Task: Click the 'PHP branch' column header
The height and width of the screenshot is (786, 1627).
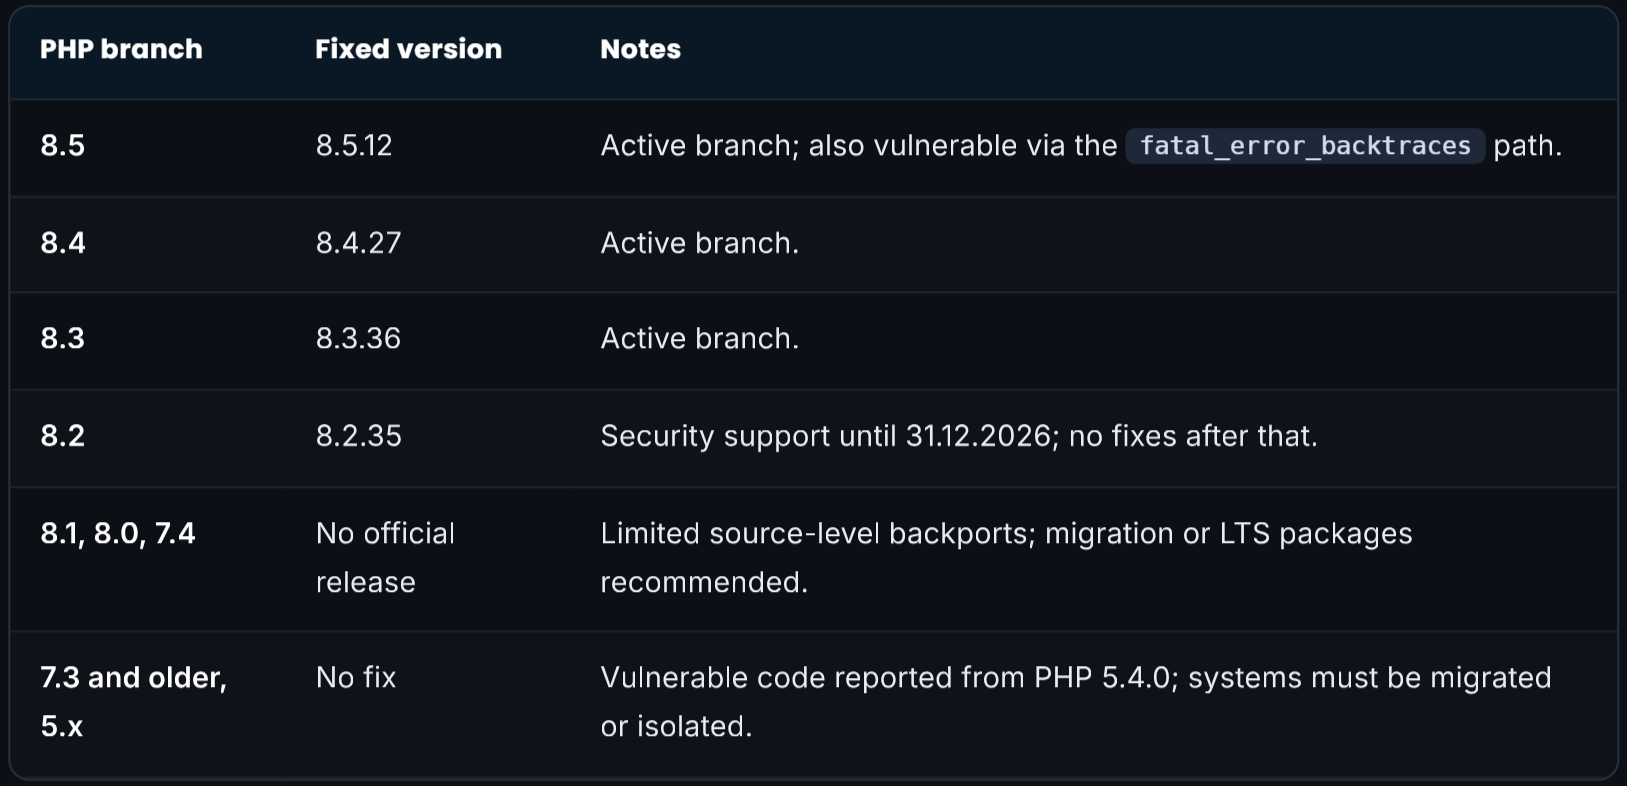Action: click(x=121, y=49)
